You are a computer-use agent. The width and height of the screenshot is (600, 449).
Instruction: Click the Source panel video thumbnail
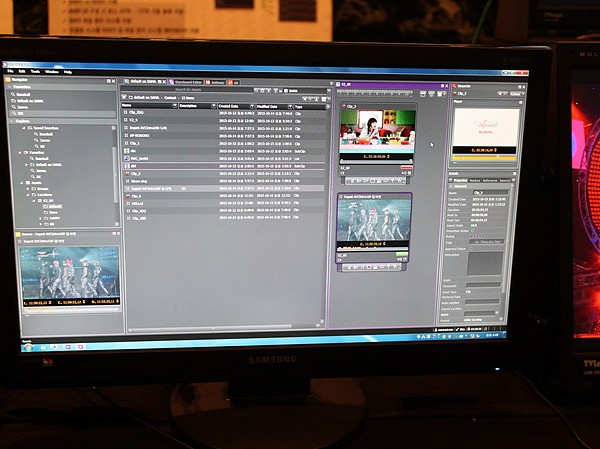click(x=70, y=273)
